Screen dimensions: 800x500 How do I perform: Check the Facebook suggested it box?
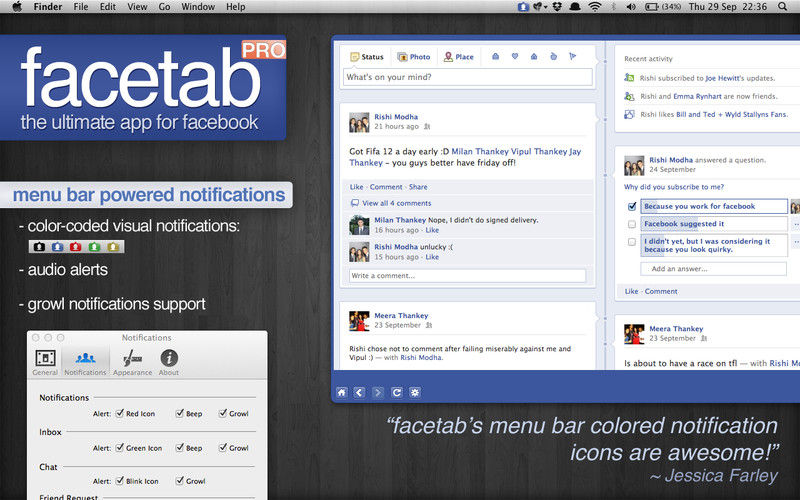click(x=632, y=224)
